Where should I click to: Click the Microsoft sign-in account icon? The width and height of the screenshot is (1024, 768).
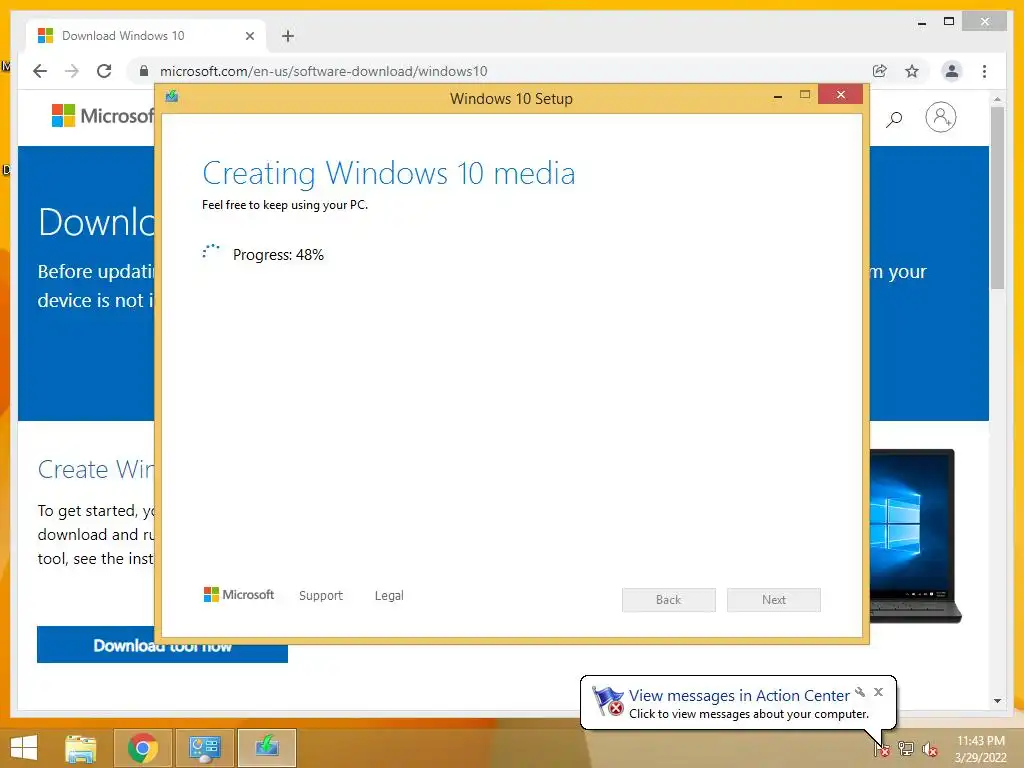pos(940,118)
